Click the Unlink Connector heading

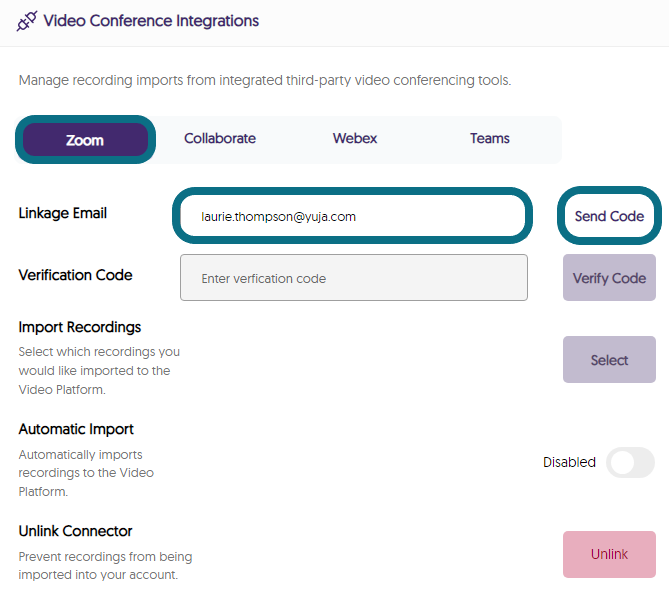pos(75,531)
